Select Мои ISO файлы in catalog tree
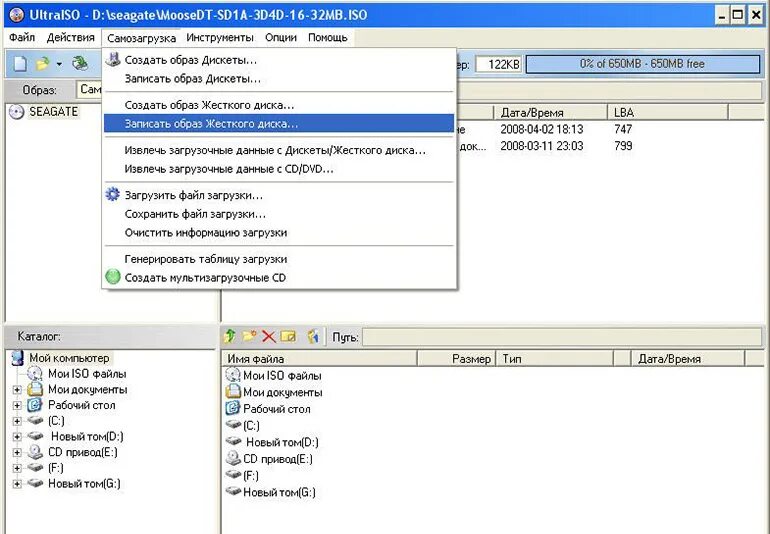Image resolution: width=770 pixels, height=534 pixels. coord(87,374)
